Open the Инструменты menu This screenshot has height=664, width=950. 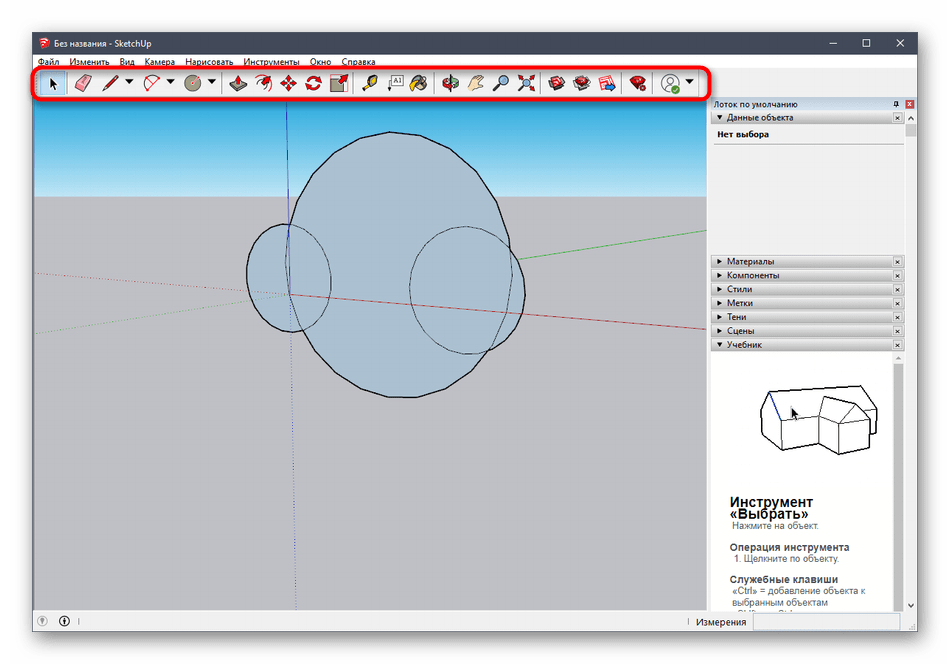tap(271, 62)
